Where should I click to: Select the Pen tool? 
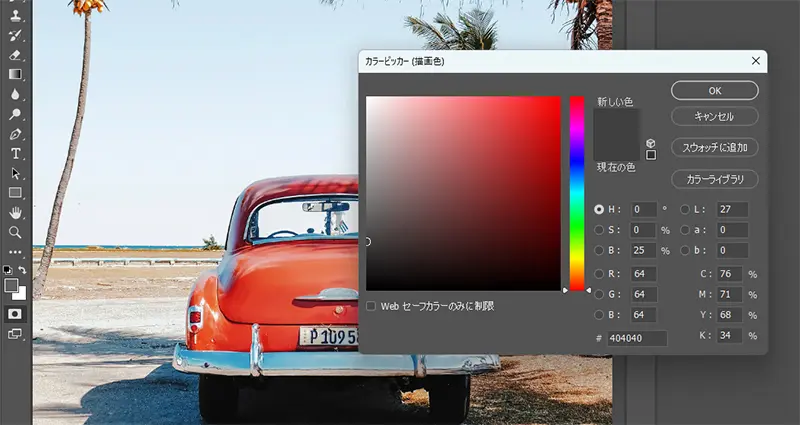(15, 134)
